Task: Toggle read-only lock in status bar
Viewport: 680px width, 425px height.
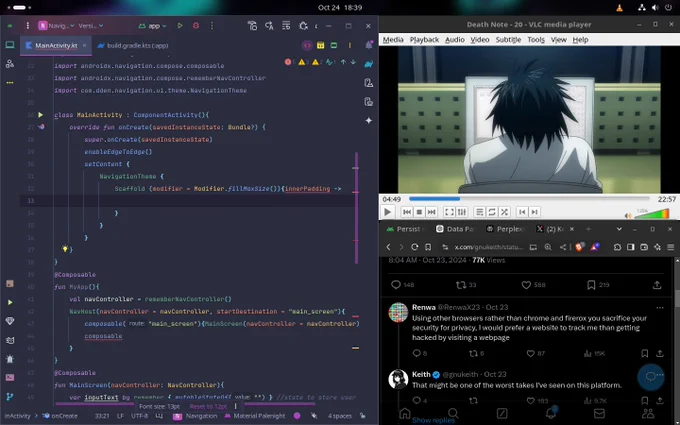Action: click(x=363, y=416)
